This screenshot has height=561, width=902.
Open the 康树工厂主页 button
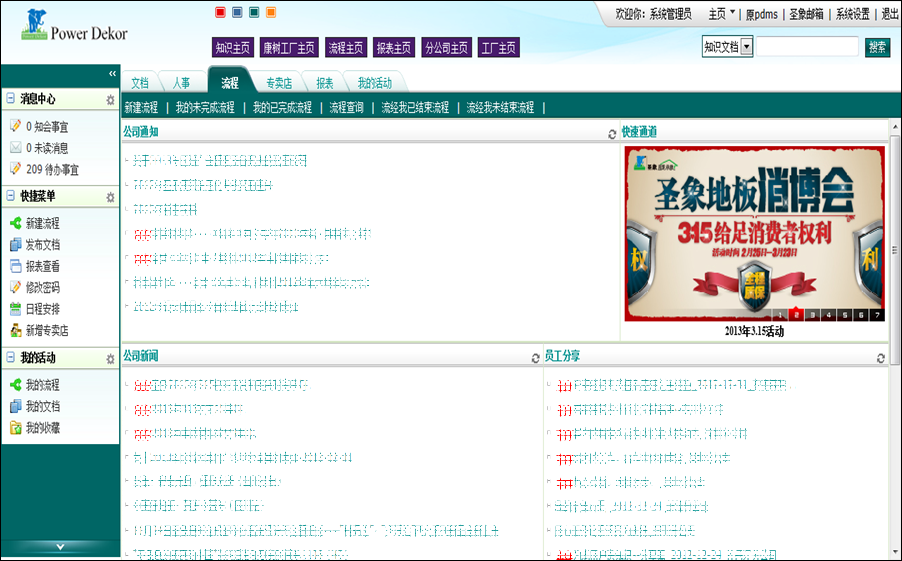click(x=289, y=48)
